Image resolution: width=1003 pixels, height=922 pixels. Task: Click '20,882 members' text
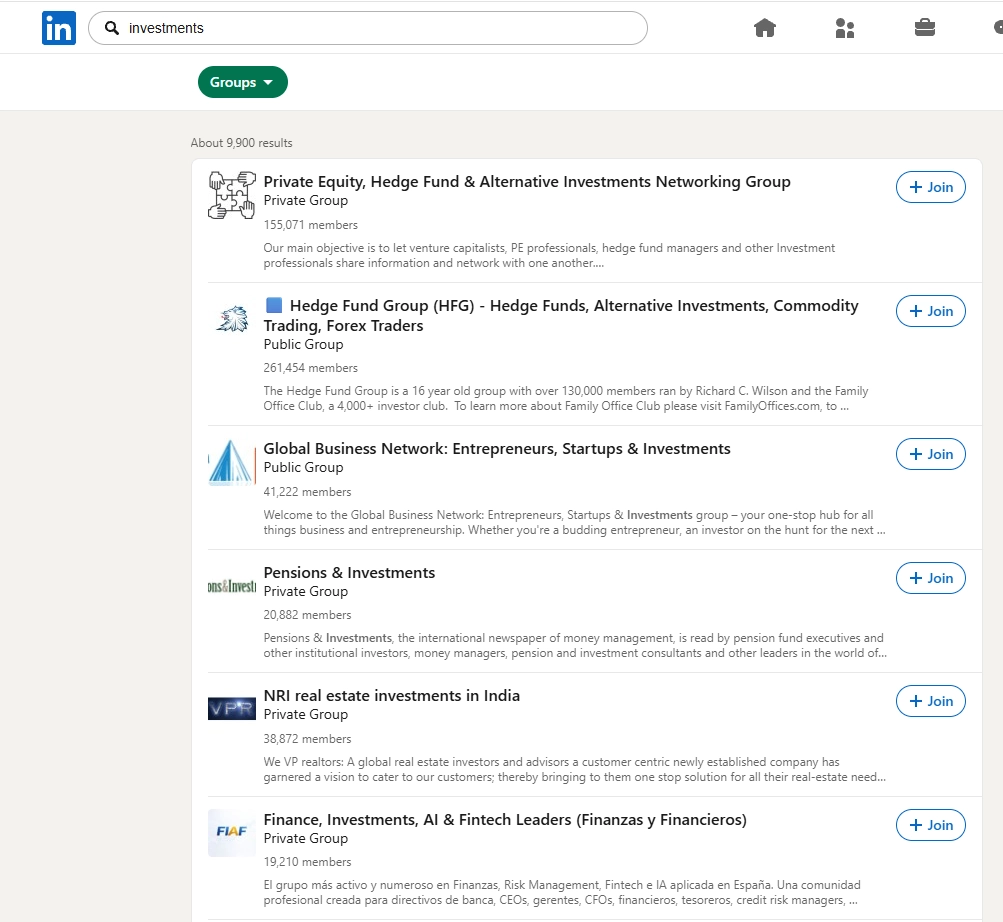(x=307, y=615)
